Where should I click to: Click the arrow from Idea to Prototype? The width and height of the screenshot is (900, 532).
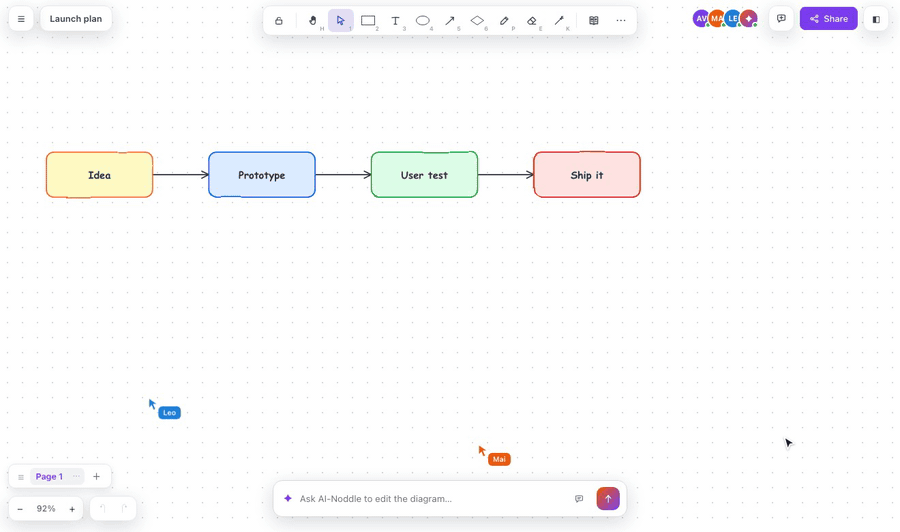[181, 174]
